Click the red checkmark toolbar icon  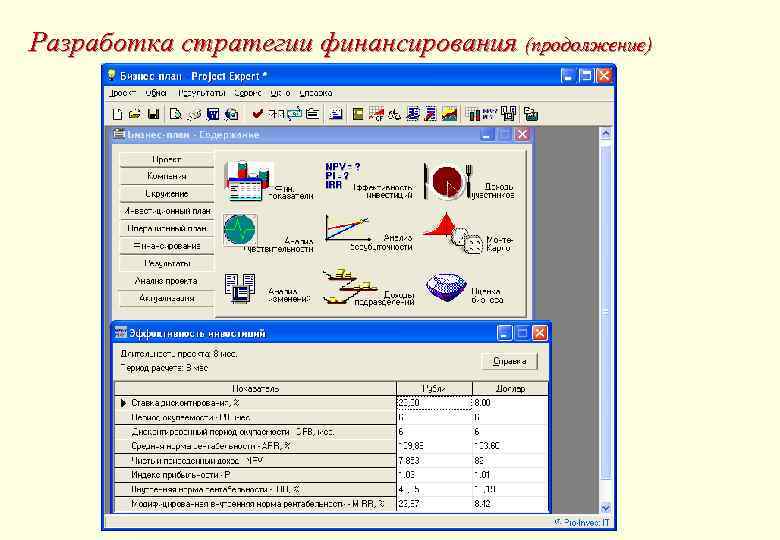(257, 114)
